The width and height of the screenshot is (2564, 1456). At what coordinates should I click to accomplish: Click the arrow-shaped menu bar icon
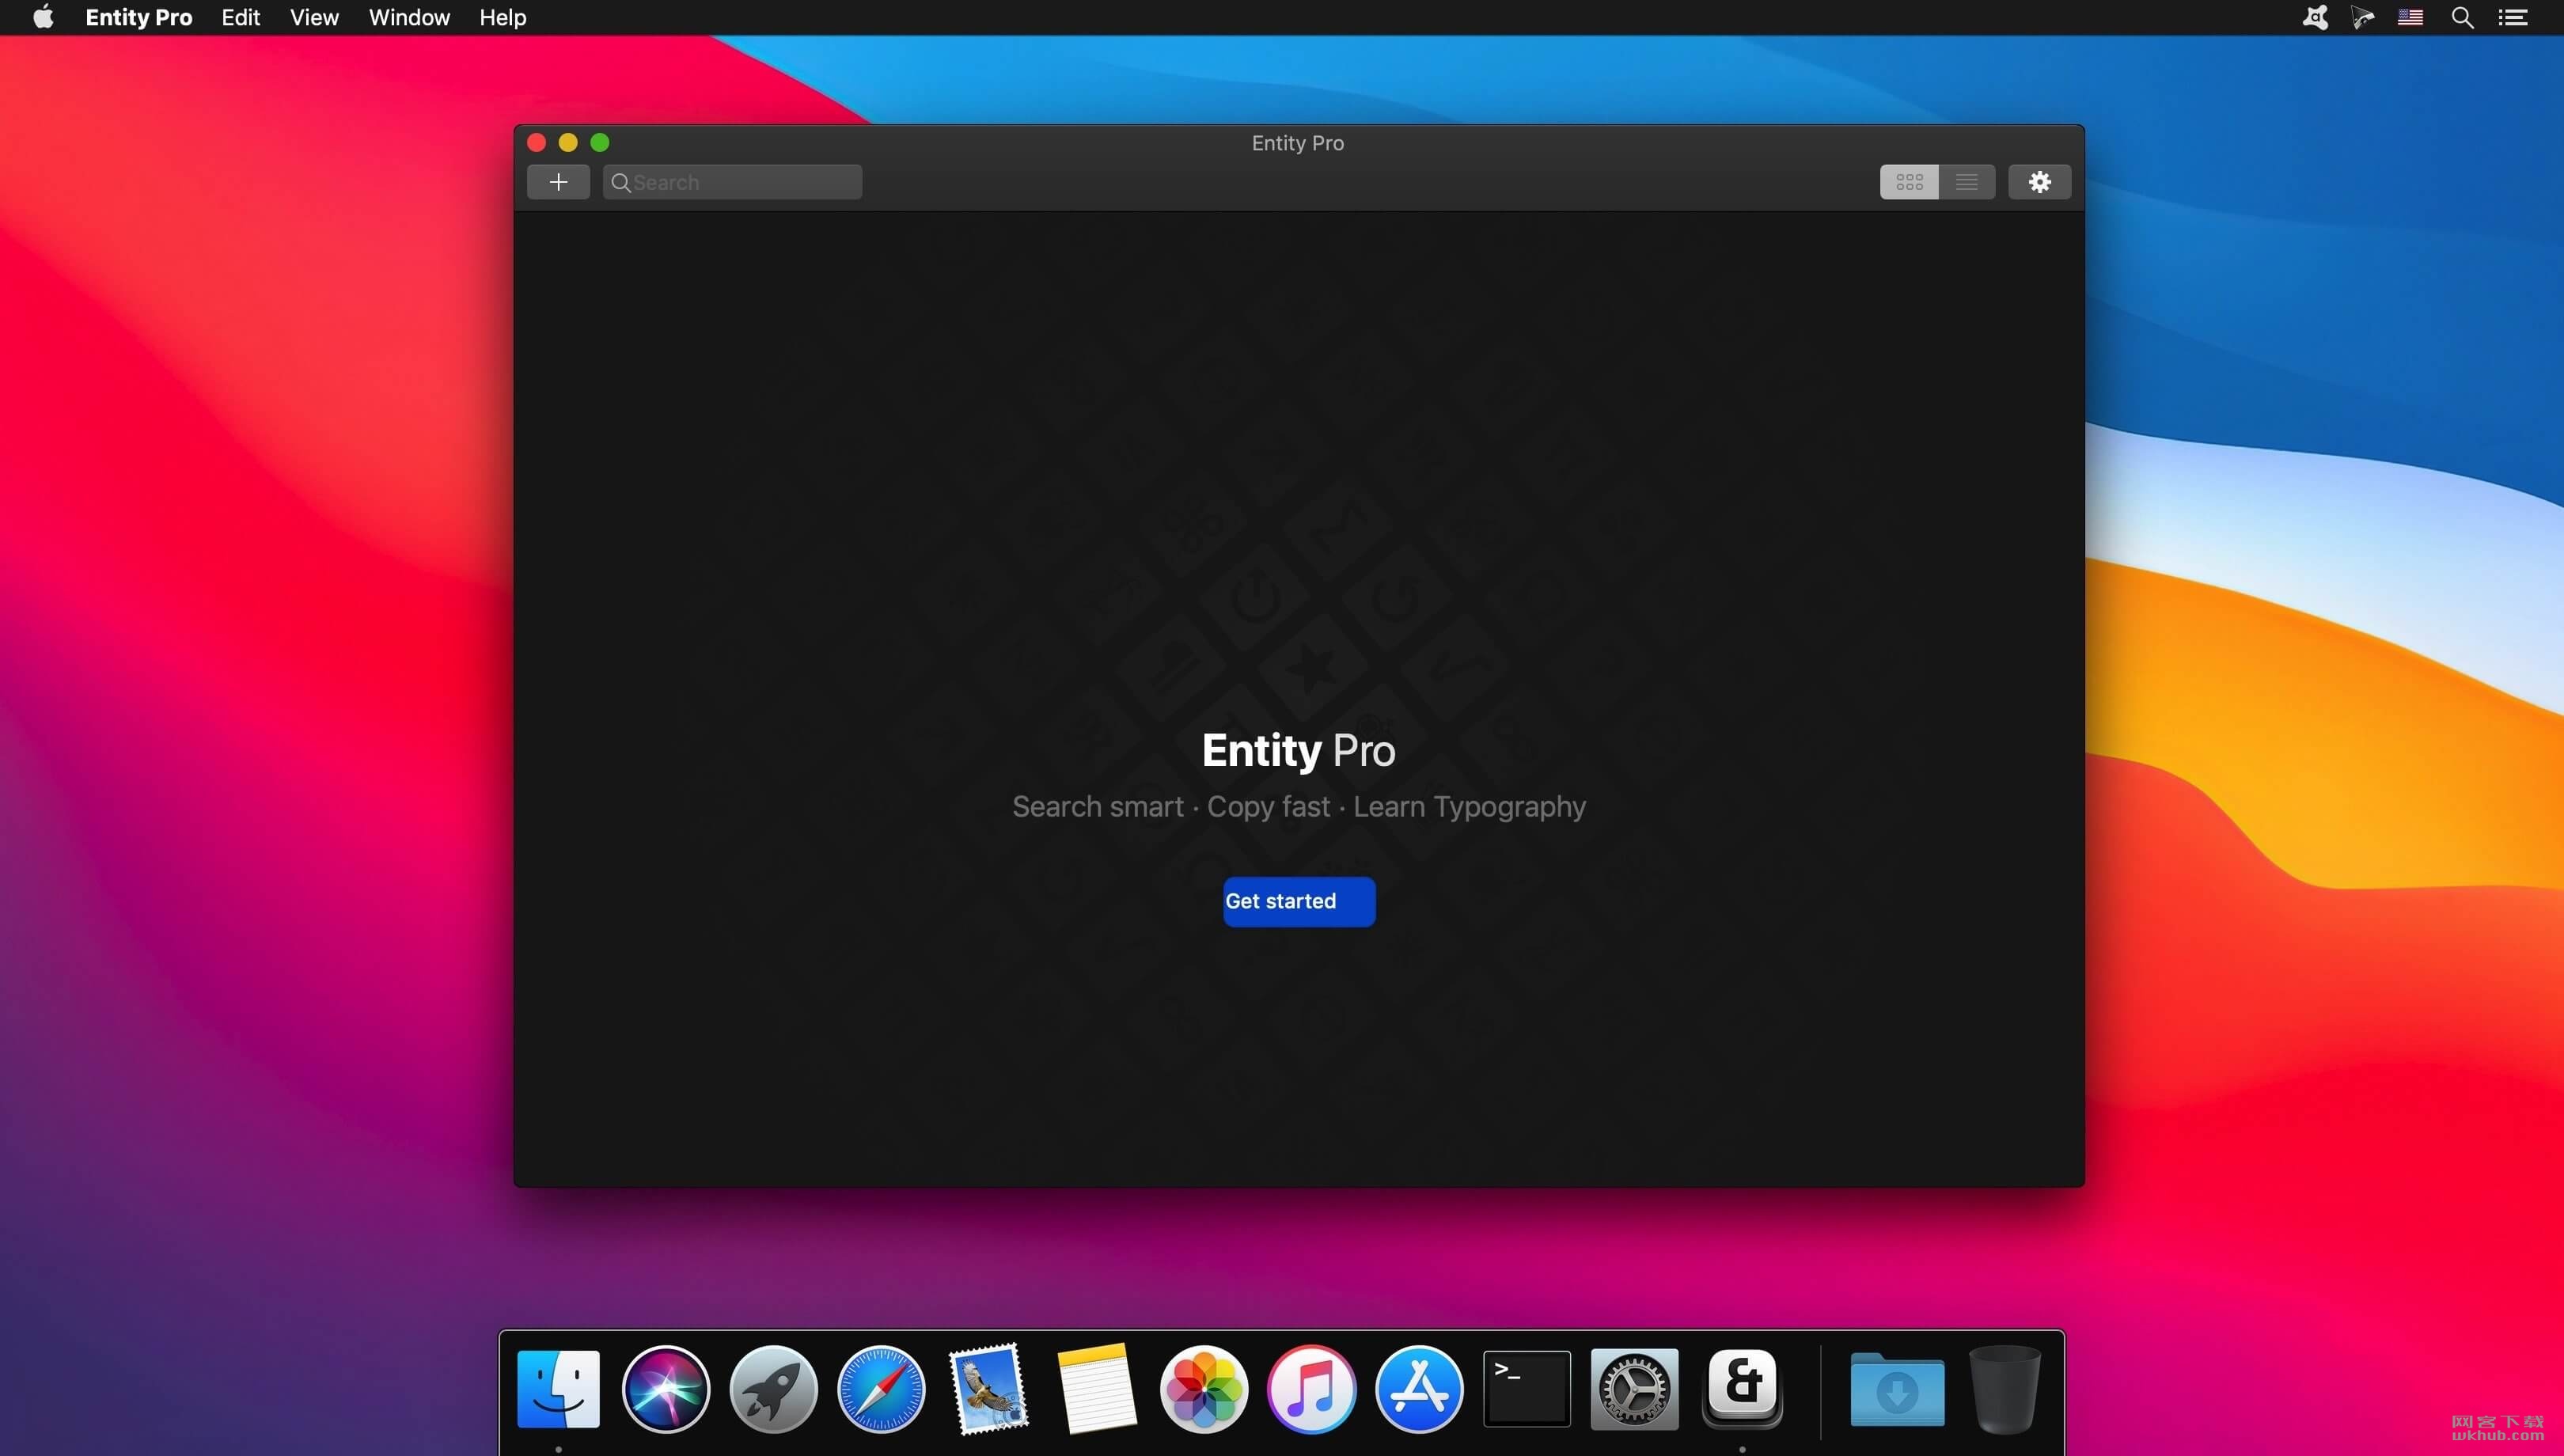tap(2362, 17)
